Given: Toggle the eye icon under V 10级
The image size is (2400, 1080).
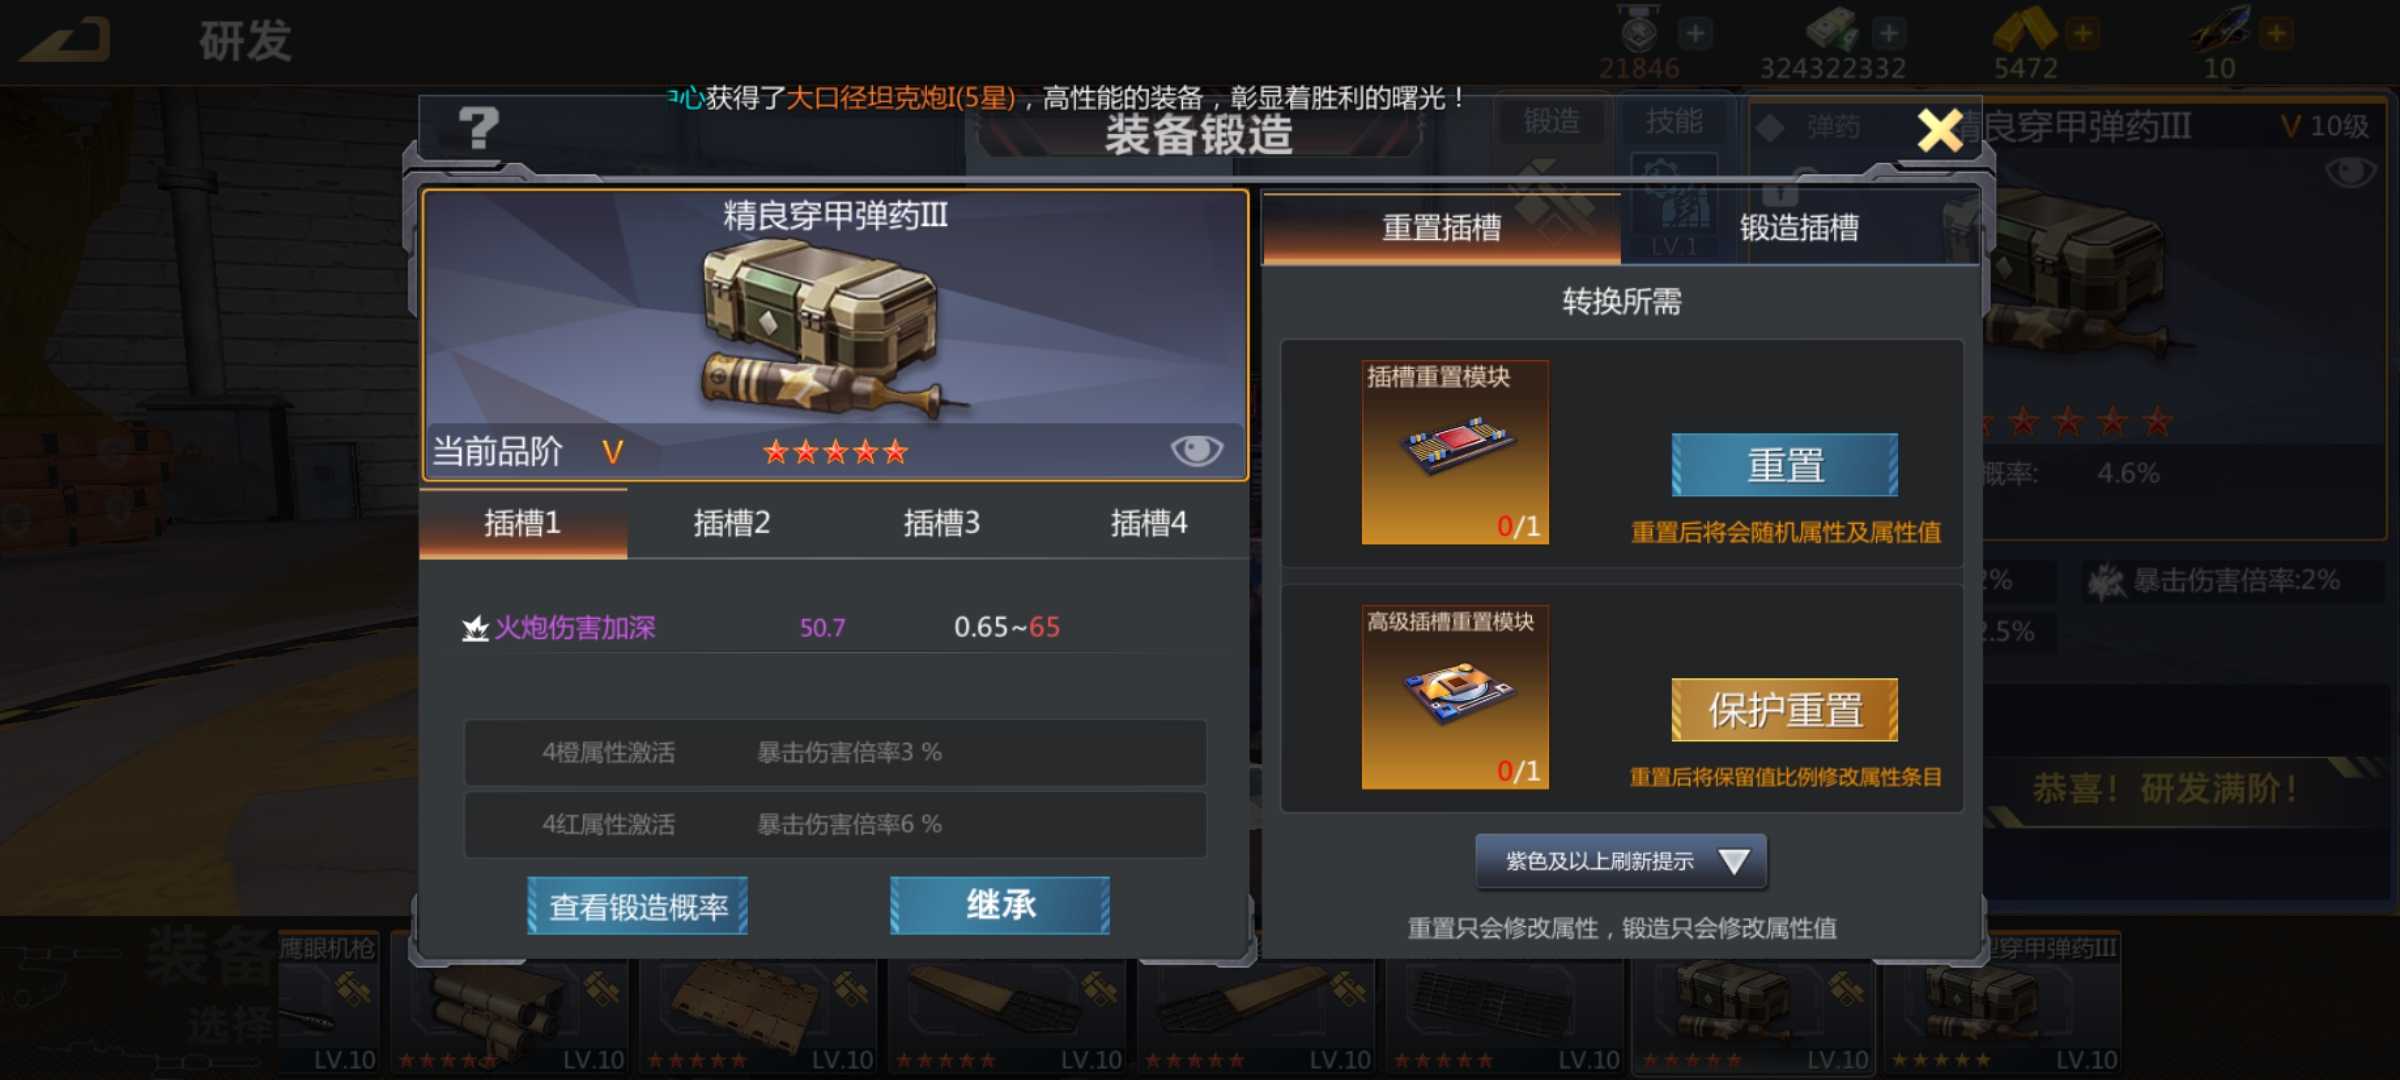Looking at the screenshot, I should [2350, 172].
